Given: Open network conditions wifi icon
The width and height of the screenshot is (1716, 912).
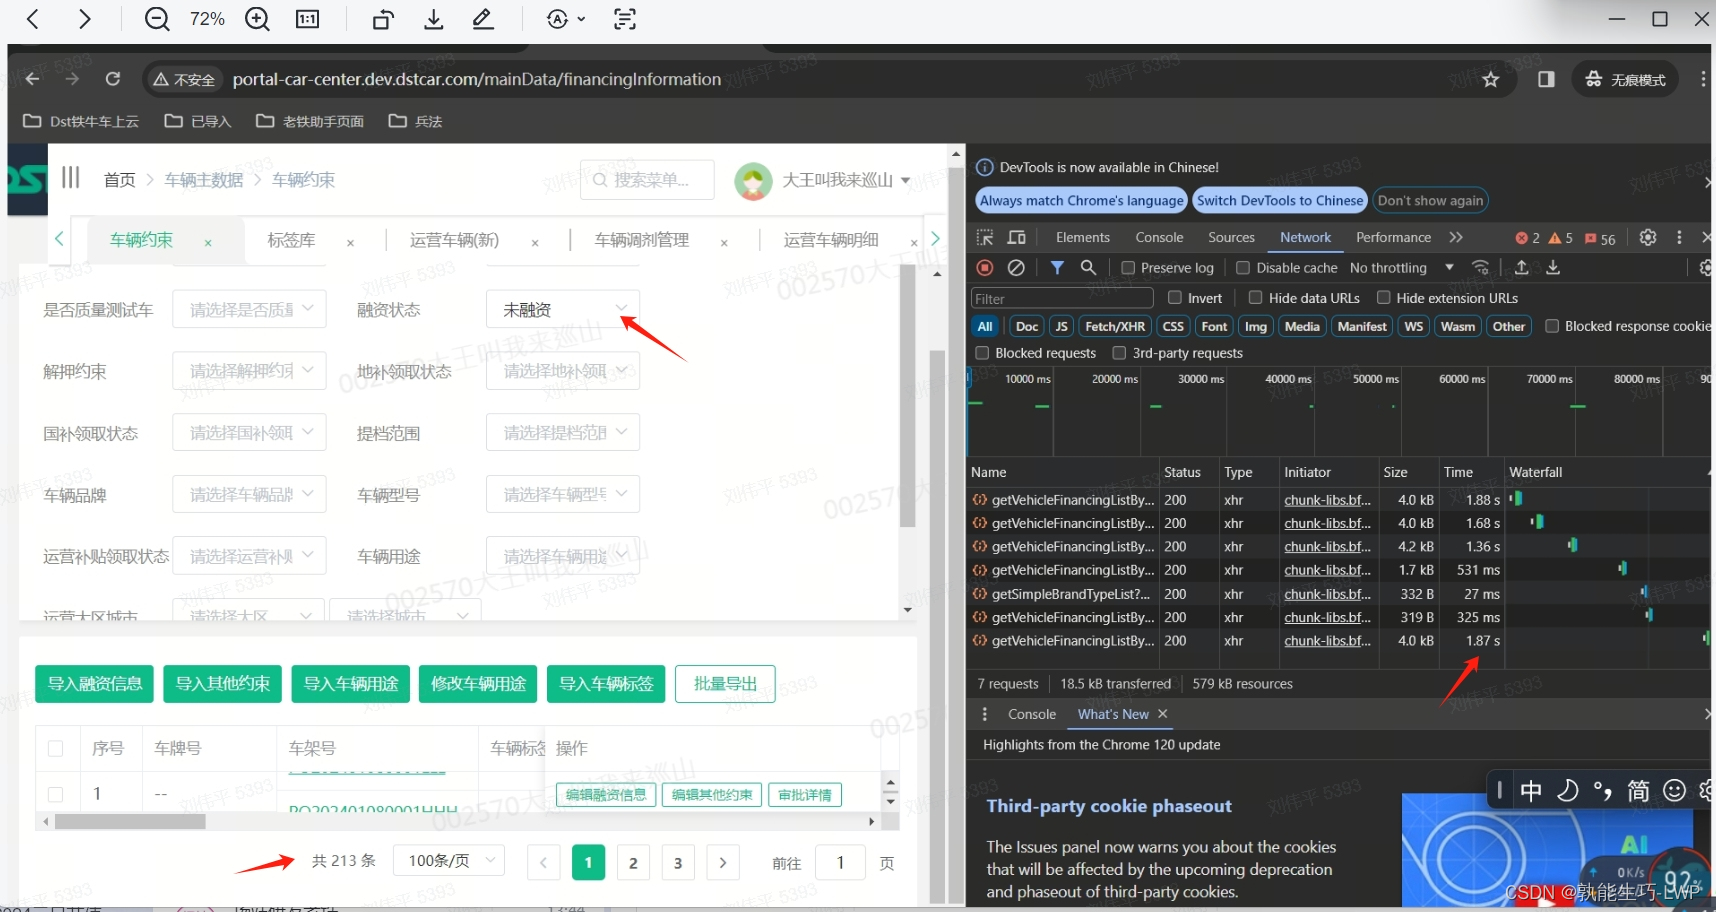Looking at the screenshot, I should coord(1481,267).
